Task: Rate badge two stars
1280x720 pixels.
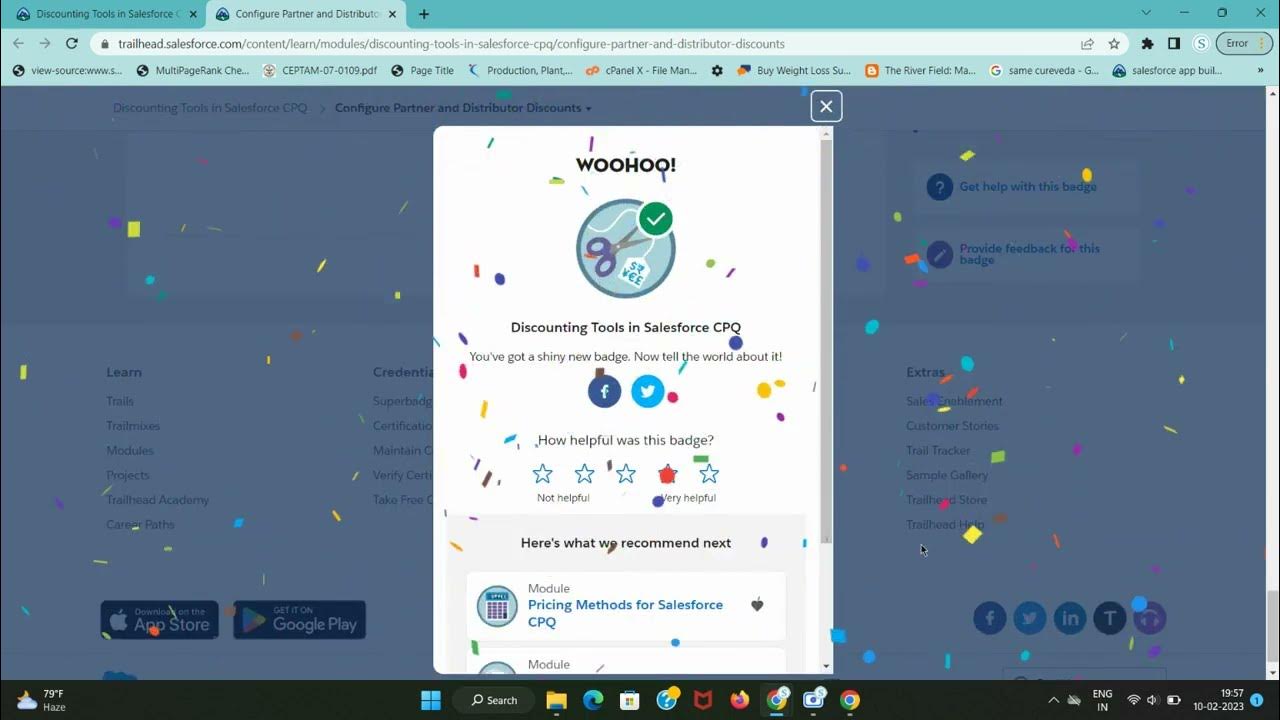Action: coord(584,474)
